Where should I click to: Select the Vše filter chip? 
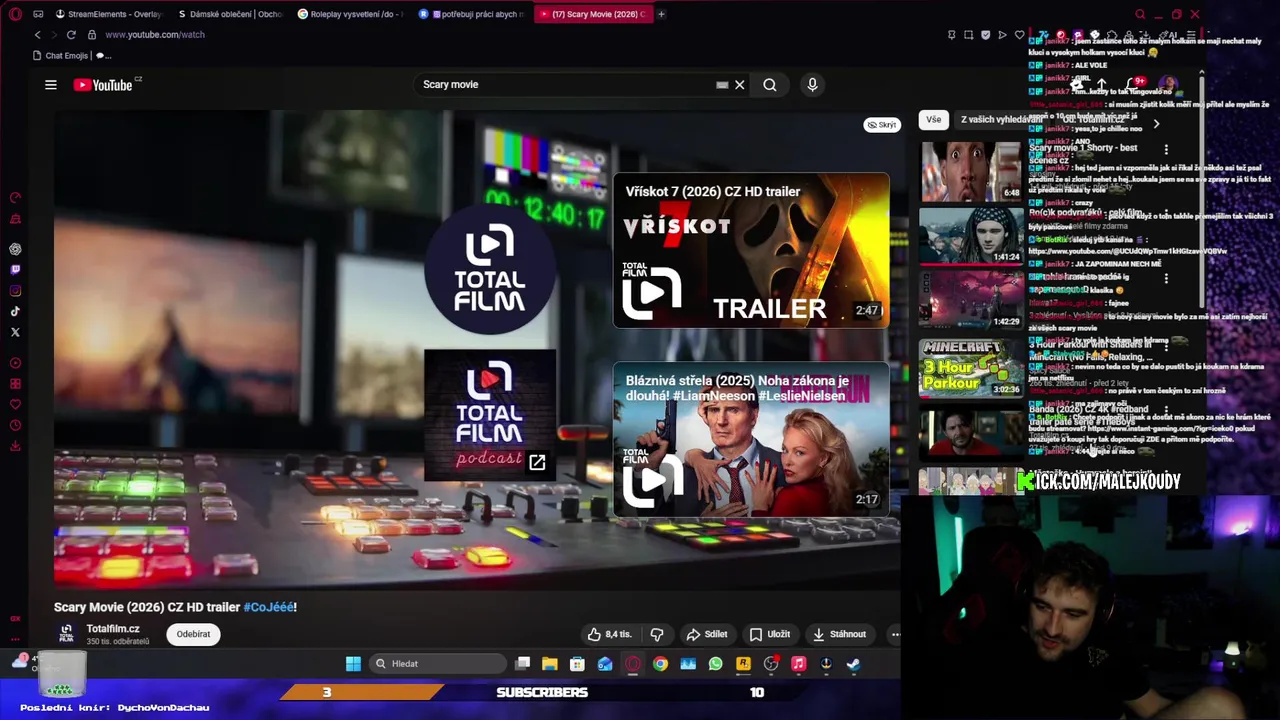933,120
